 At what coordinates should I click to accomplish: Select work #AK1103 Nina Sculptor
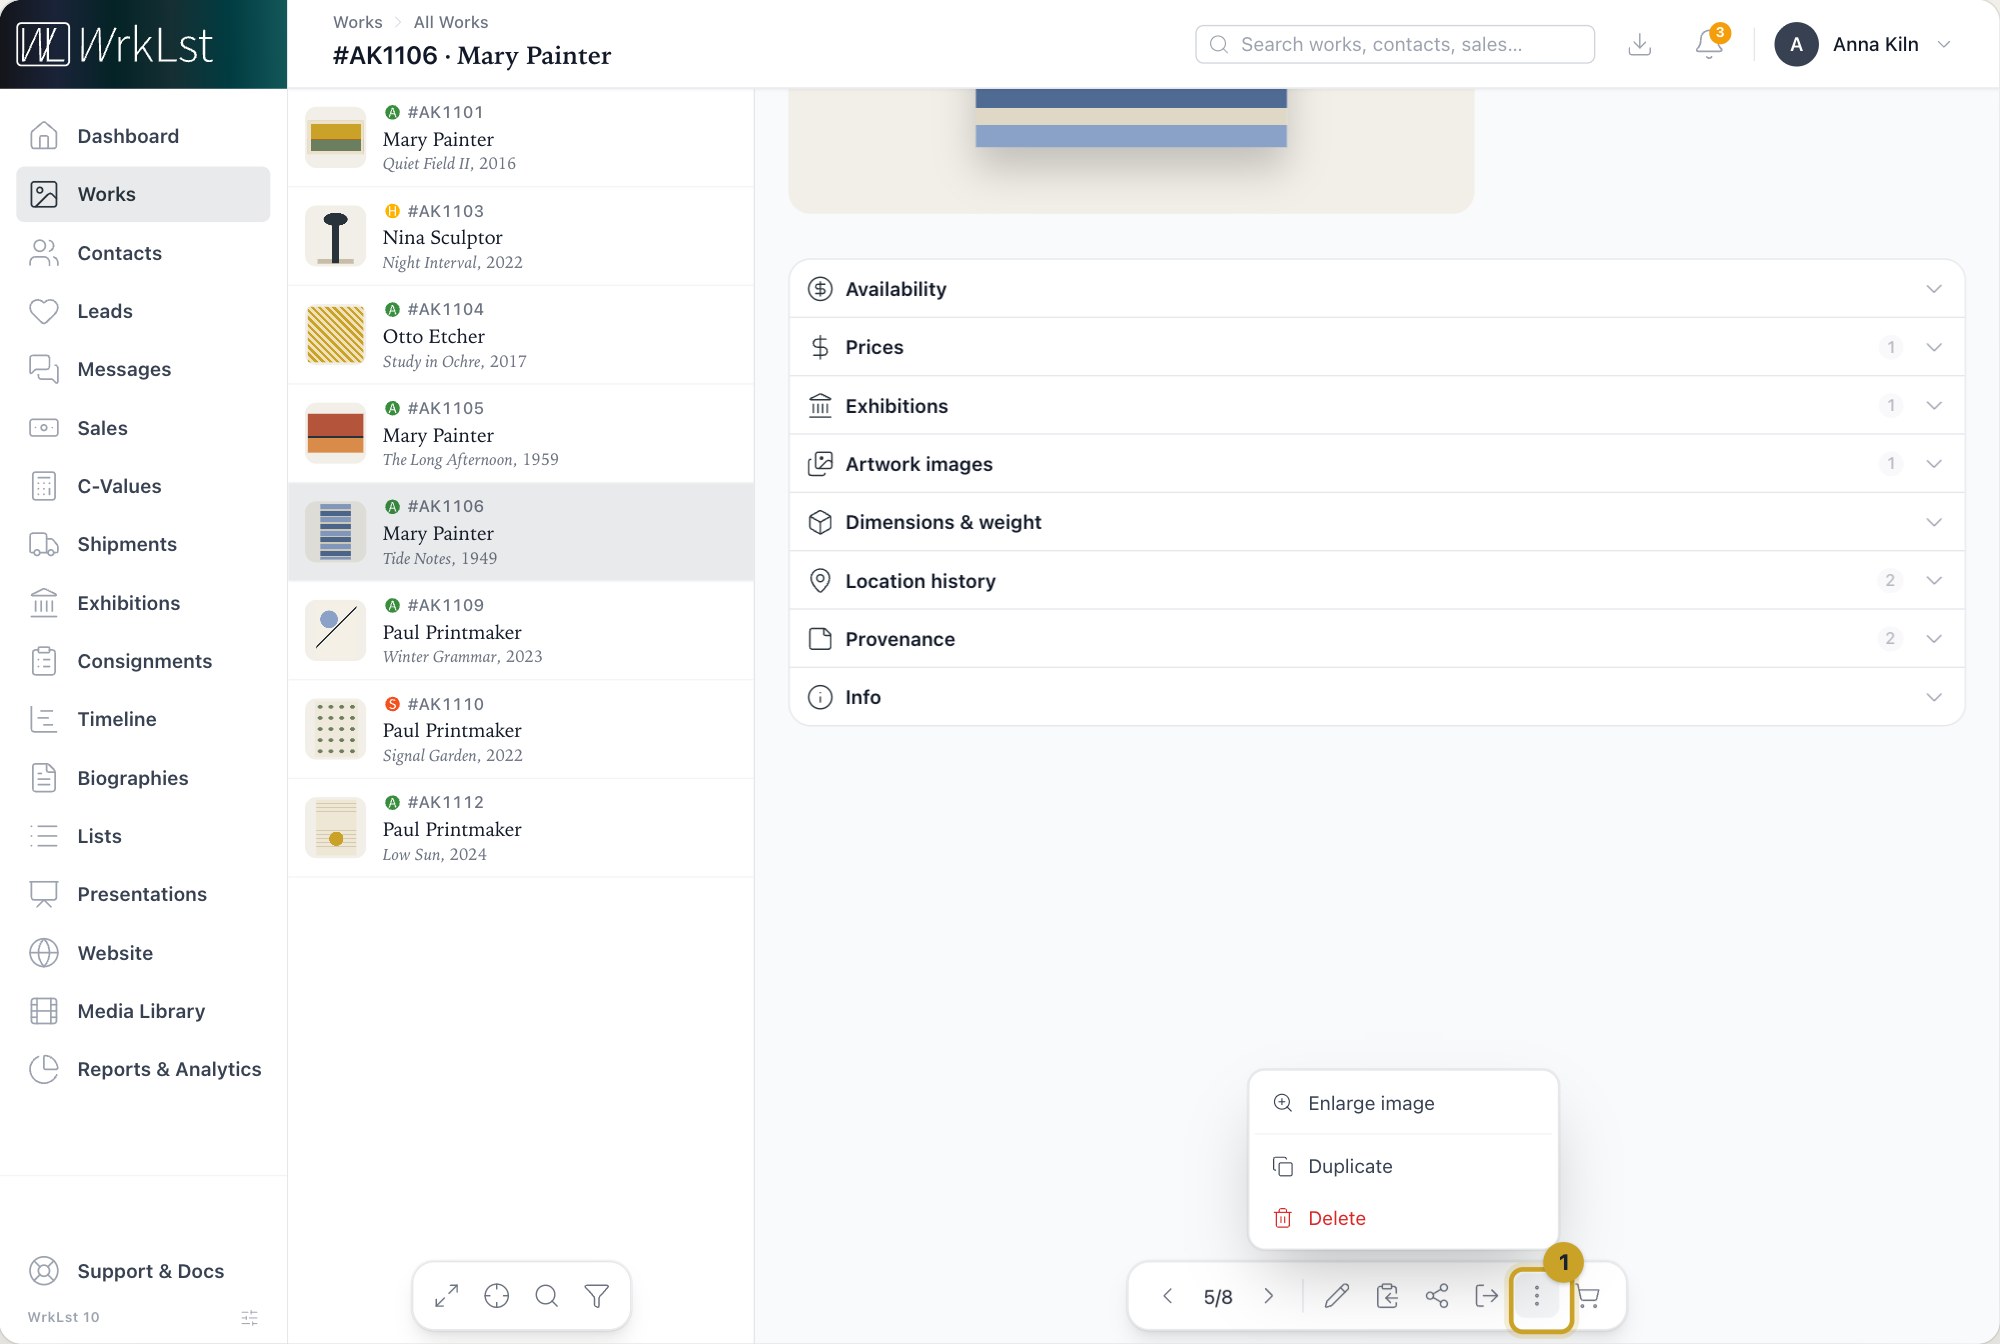pos(521,237)
